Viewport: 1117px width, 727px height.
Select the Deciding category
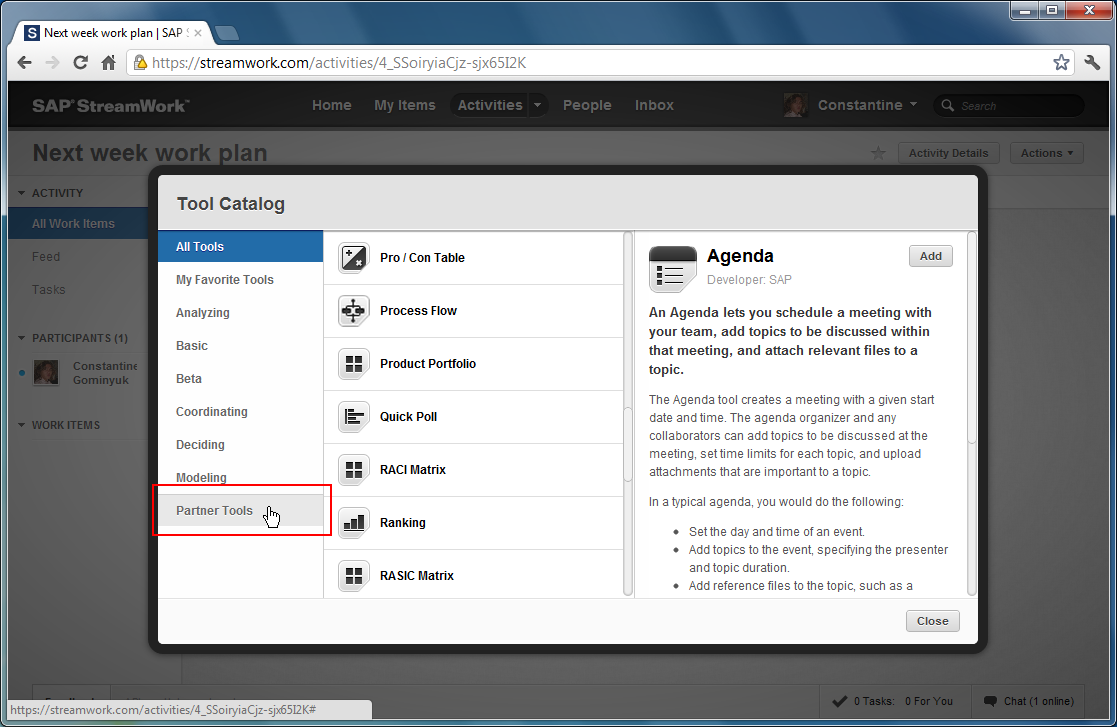pos(241,444)
